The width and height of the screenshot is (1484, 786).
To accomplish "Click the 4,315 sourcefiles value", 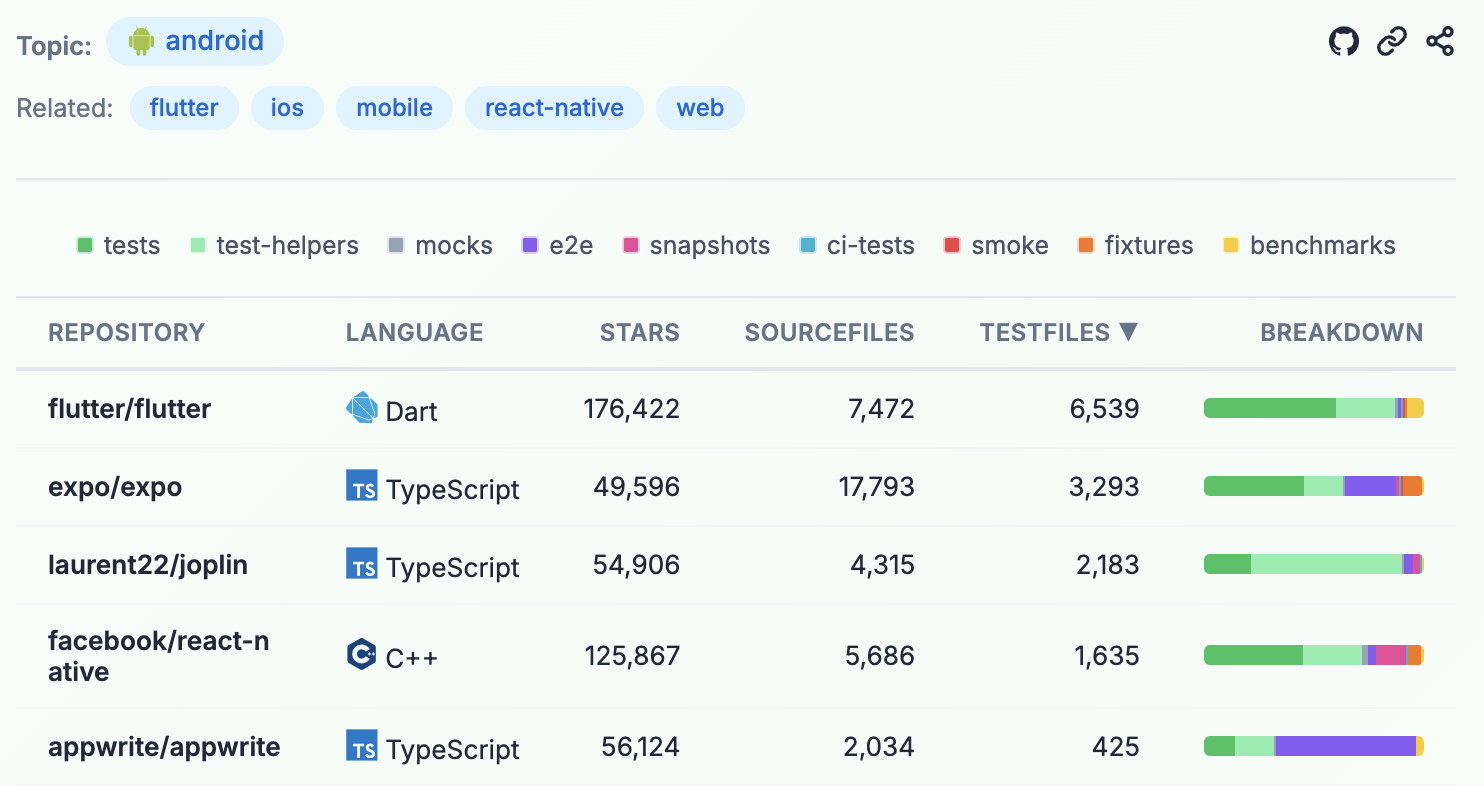I will tap(882, 564).
